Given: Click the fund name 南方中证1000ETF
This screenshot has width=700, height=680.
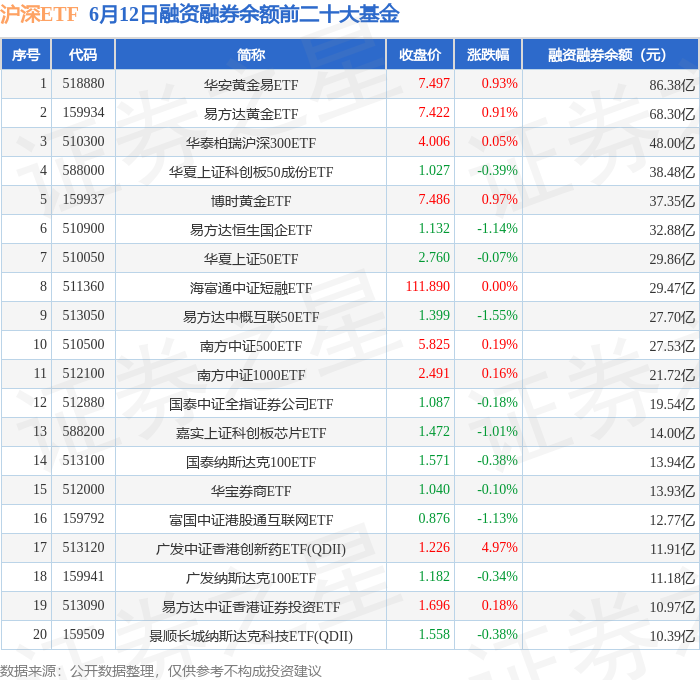Looking at the screenshot, I should [251, 375].
